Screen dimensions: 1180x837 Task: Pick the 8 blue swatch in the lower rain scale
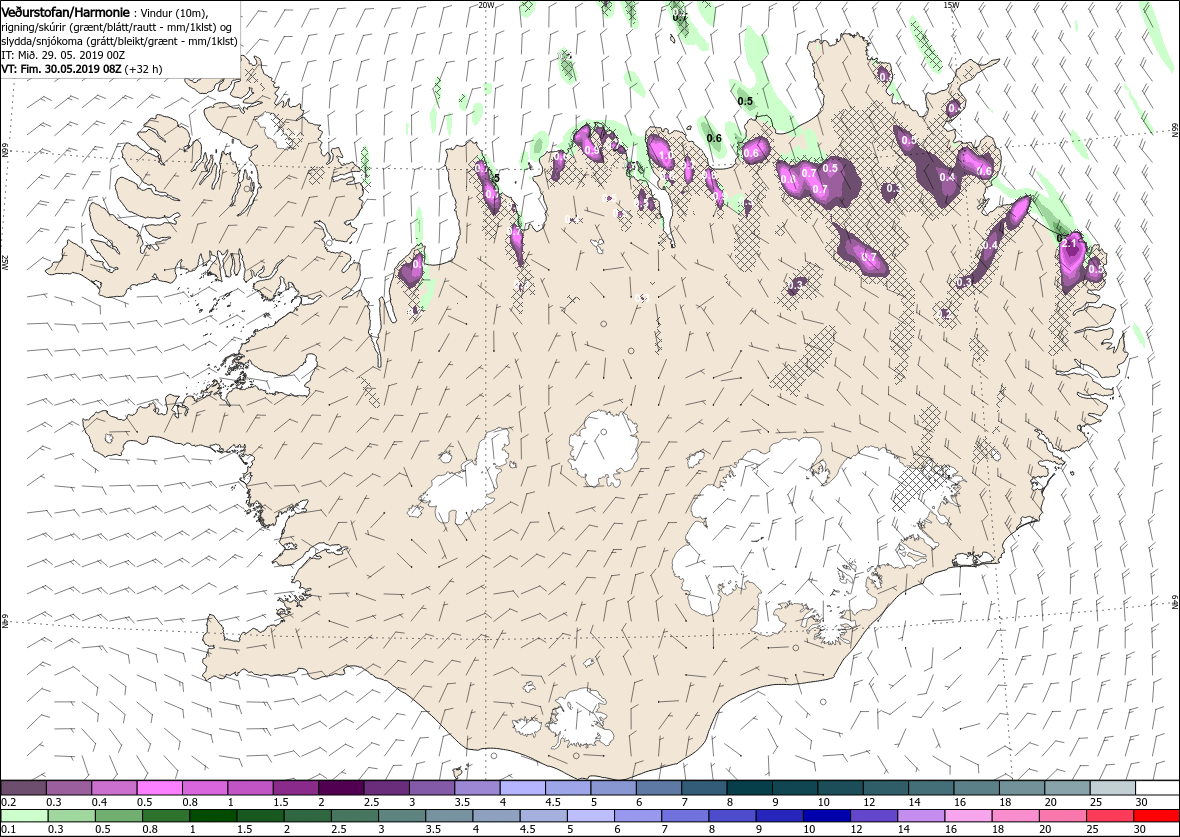[x=731, y=816]
